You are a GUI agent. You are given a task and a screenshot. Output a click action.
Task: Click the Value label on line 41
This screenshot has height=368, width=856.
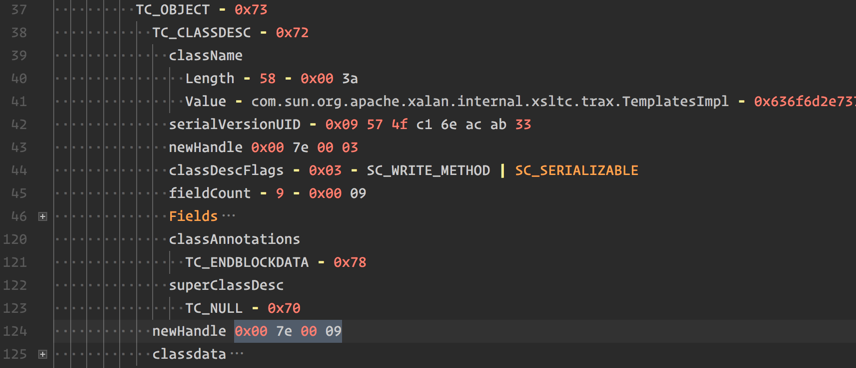pos(206,102)
